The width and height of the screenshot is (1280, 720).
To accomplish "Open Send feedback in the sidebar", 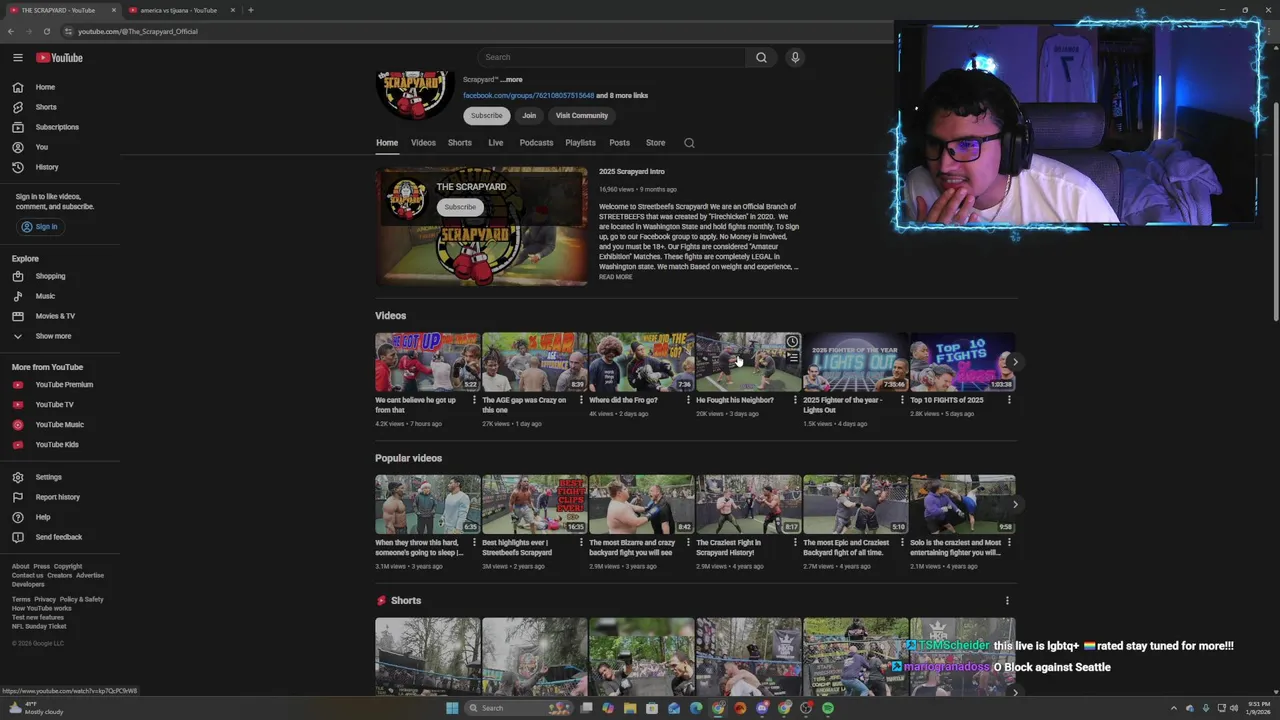I will coord(60,537).
